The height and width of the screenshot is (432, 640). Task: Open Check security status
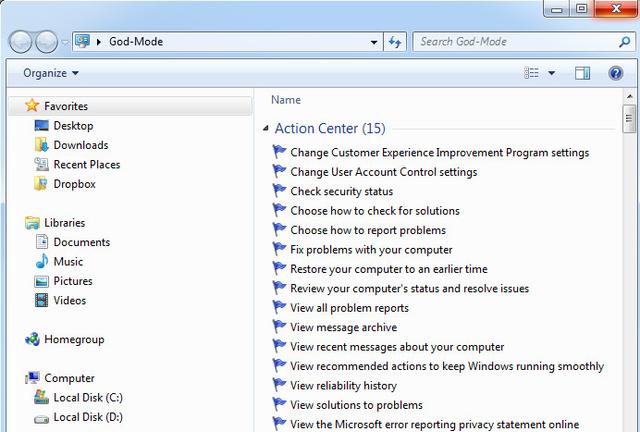point(342,192)
